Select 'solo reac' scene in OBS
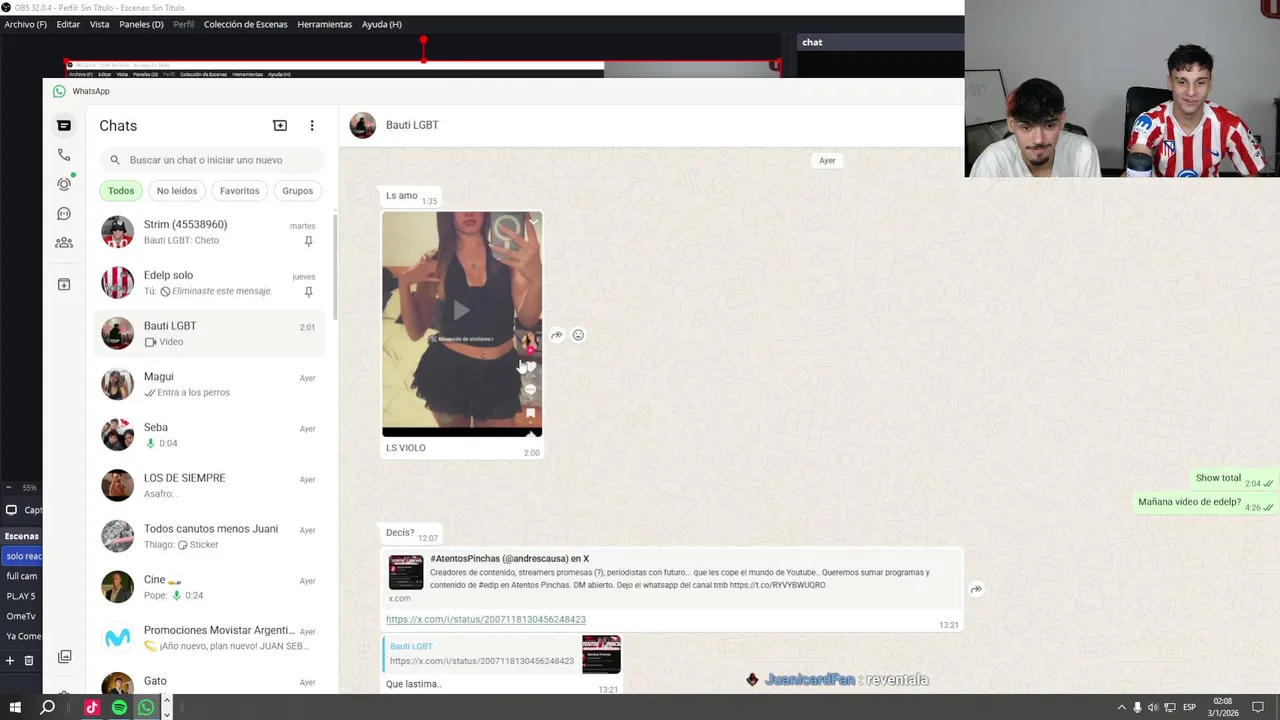Screen dimensions: 1280x720 (x=22, y=556)
